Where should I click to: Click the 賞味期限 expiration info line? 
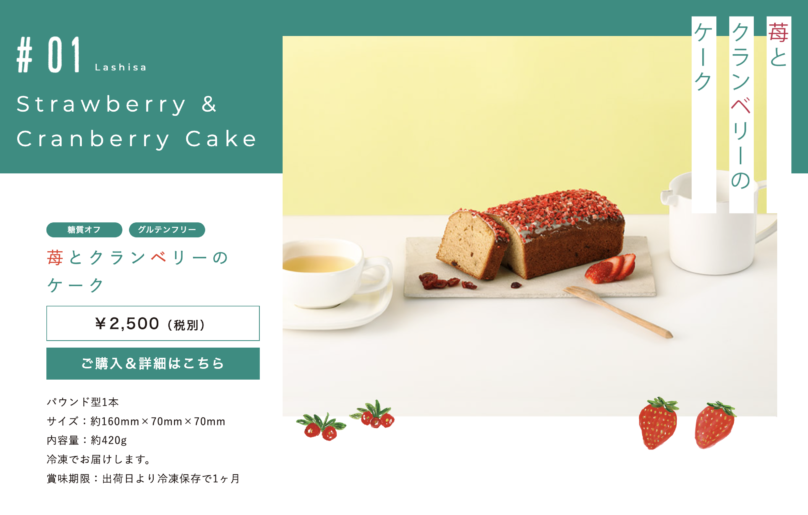click(x=143, y=478)
